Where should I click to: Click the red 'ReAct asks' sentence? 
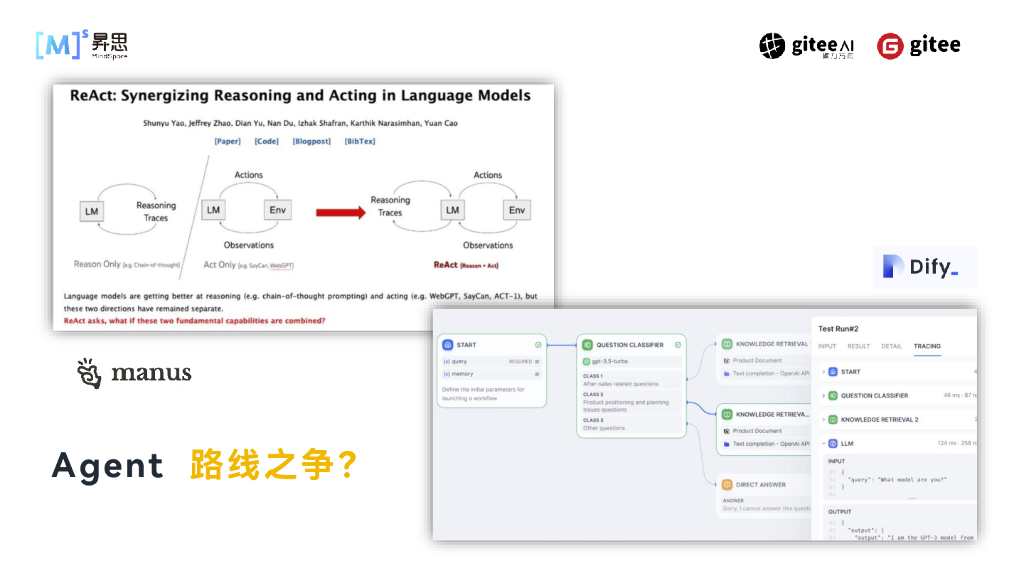[x=194, y=321]
